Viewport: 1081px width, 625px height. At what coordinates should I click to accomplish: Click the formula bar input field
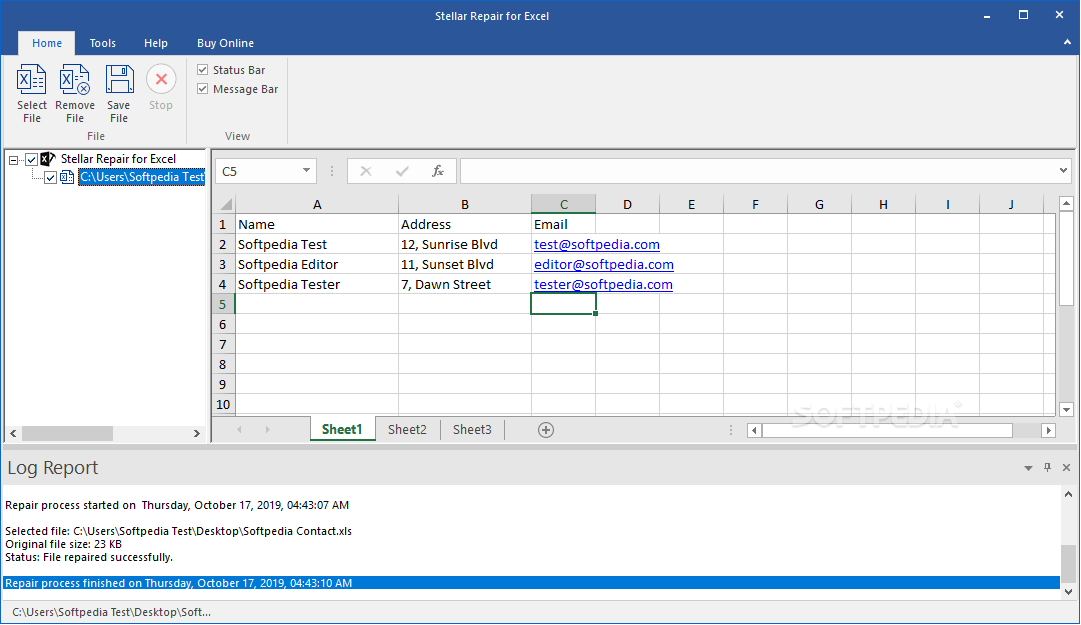click(758, 171)
